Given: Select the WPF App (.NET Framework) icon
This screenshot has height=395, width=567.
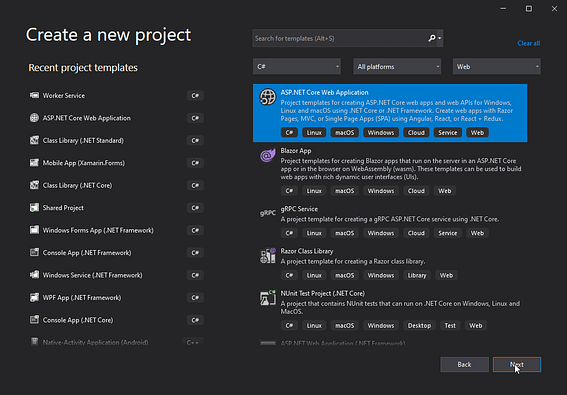Looking at the screenshot, I should (x=34, y=297).
